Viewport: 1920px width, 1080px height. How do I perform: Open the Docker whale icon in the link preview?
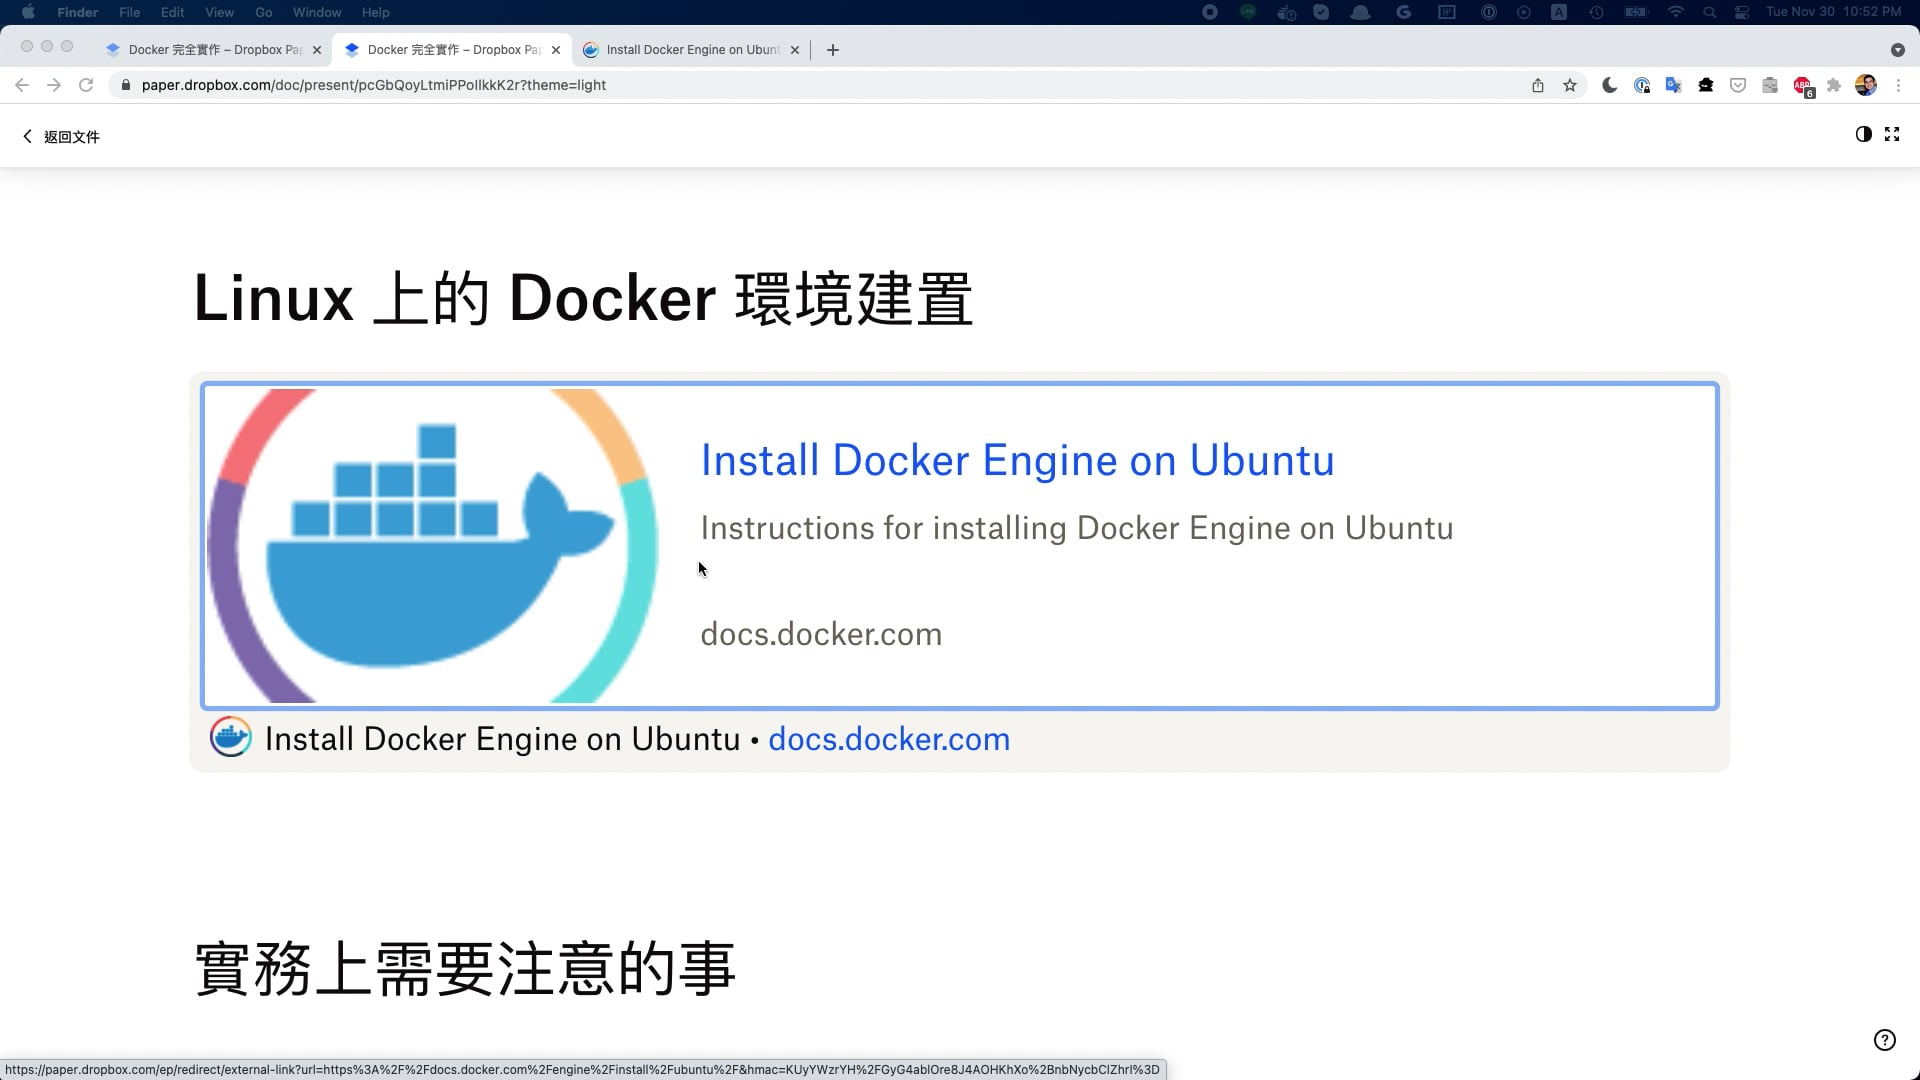click(230, 738)
